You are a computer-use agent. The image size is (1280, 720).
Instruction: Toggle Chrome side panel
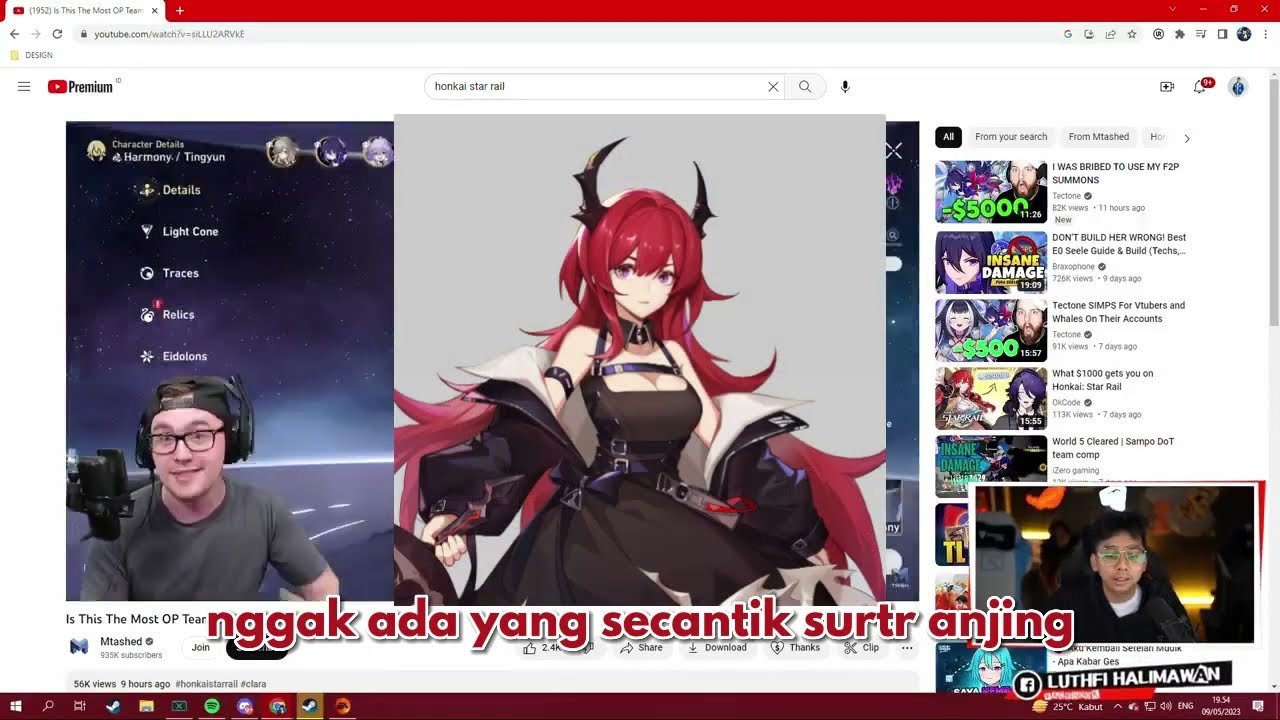(1222, 34)
